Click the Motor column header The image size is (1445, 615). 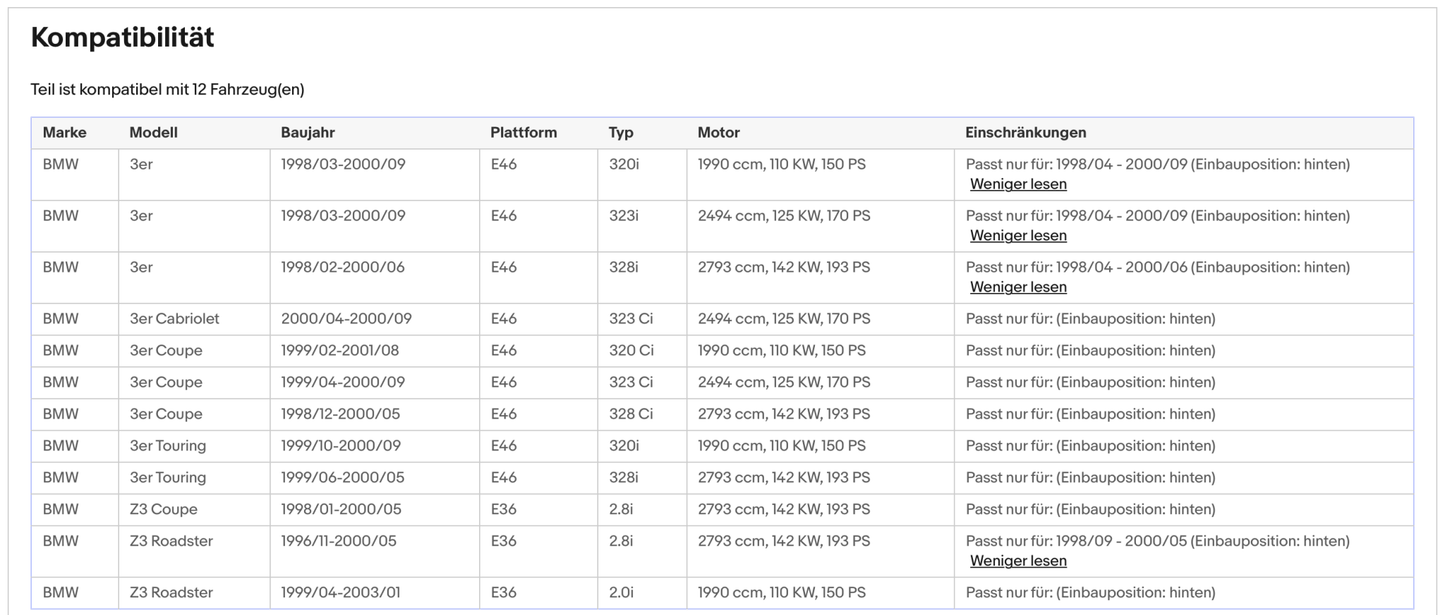click(x=718, y=133)
